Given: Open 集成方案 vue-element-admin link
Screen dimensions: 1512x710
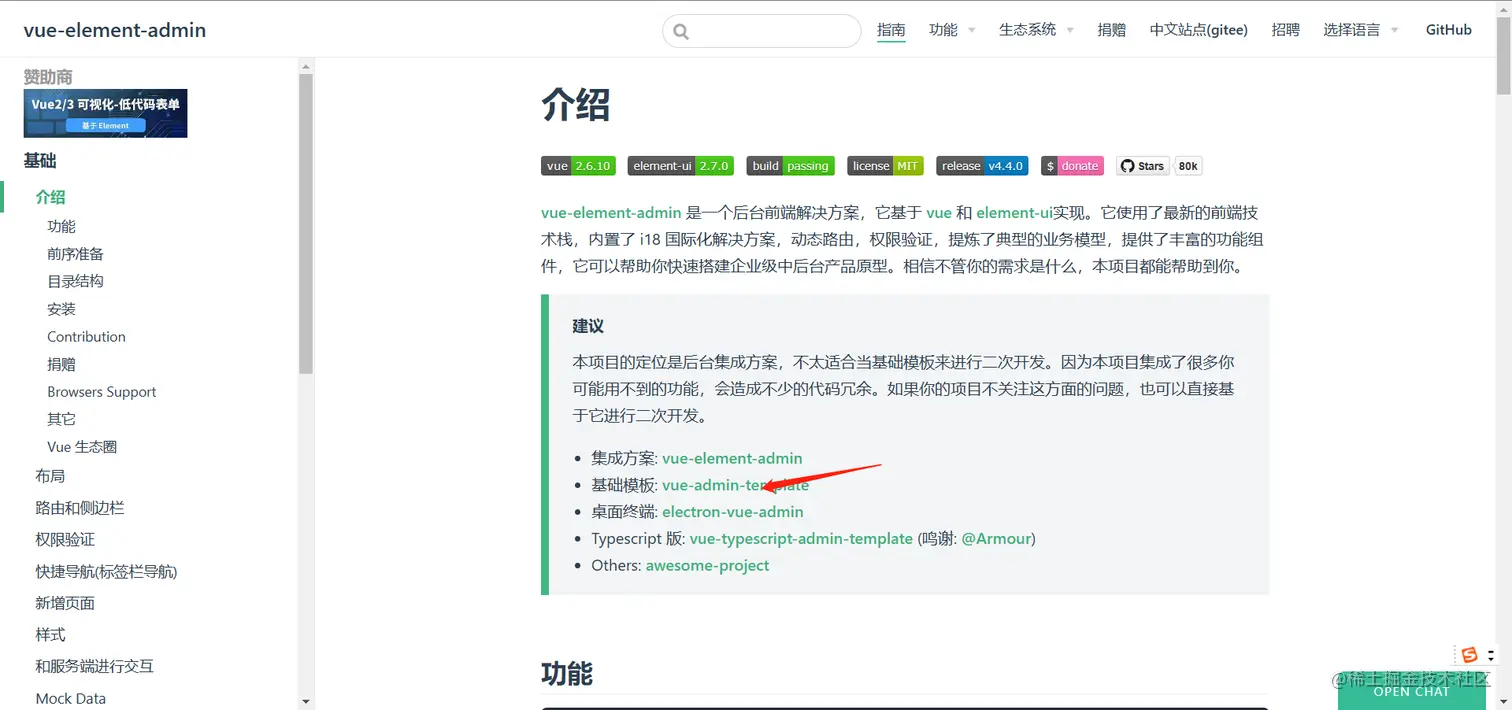Looking at the screenshot, I should [x=732, y=458].
